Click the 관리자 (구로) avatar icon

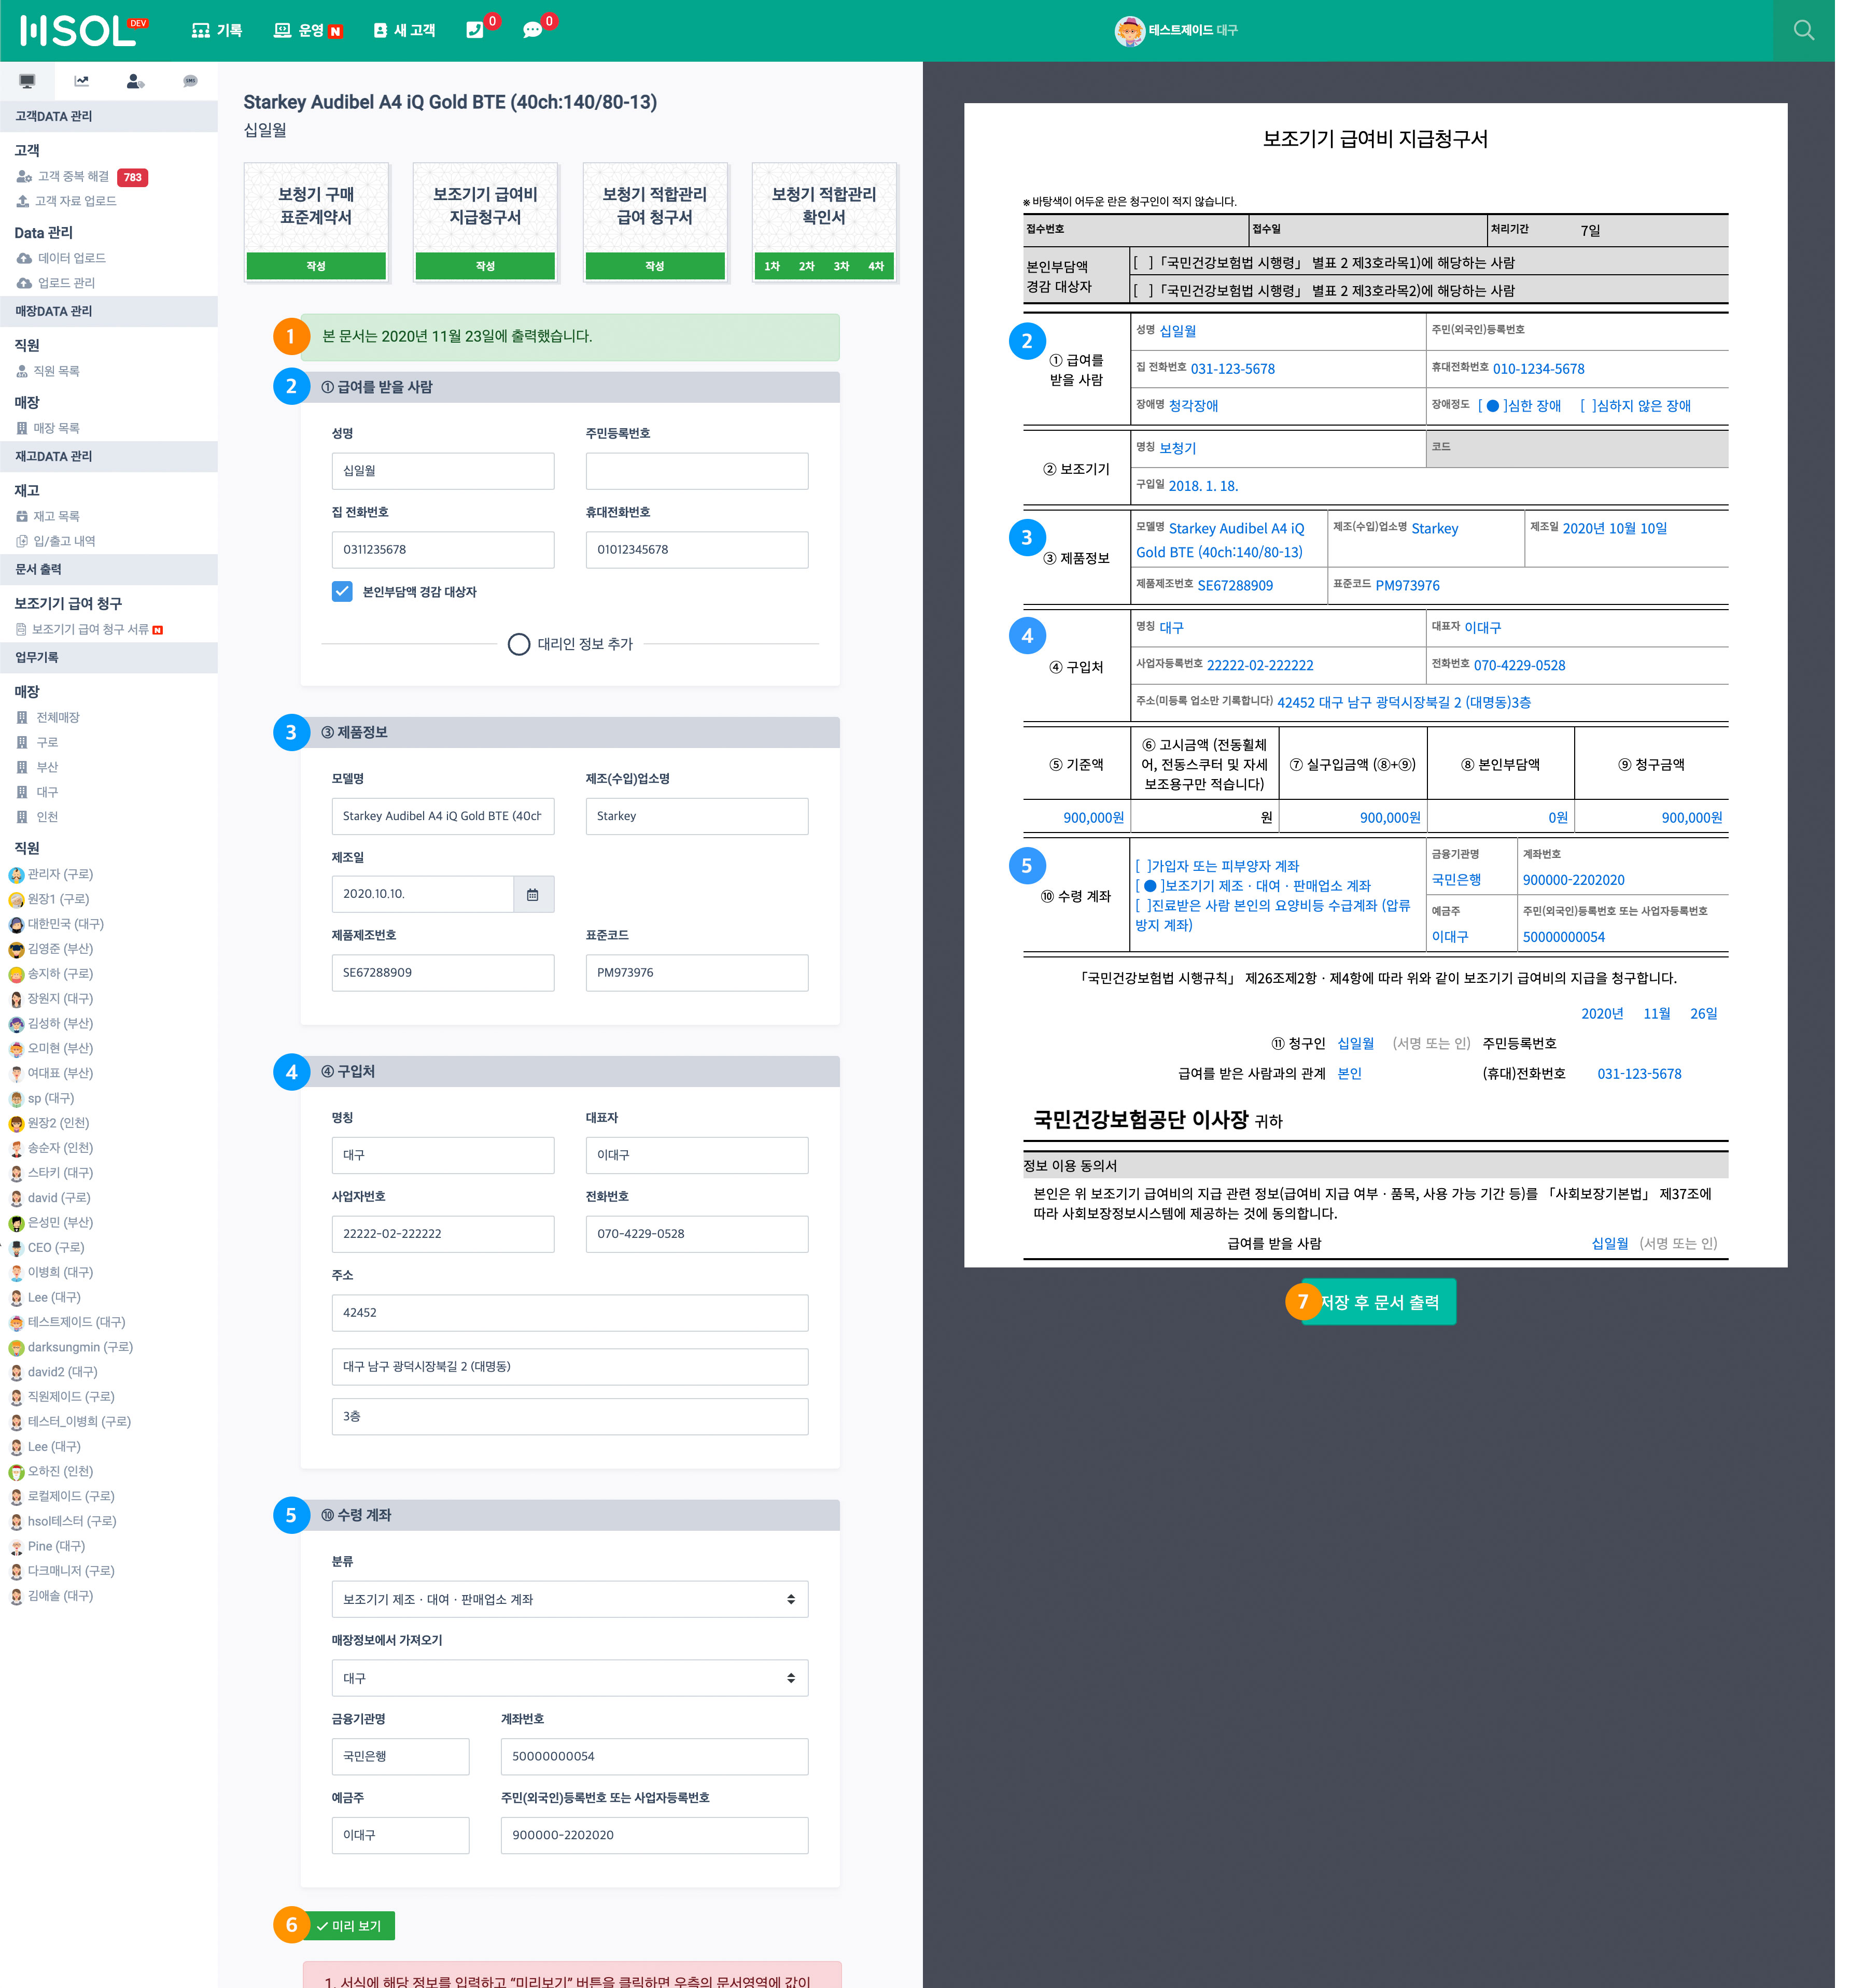click(x=16, y=874)
